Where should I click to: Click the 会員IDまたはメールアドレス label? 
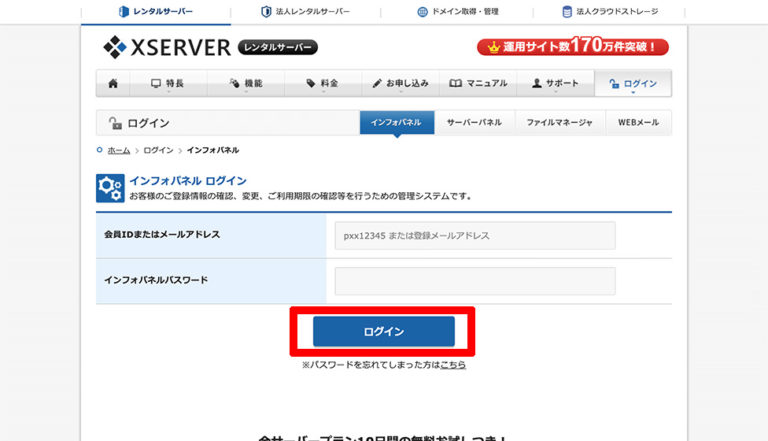162,235
